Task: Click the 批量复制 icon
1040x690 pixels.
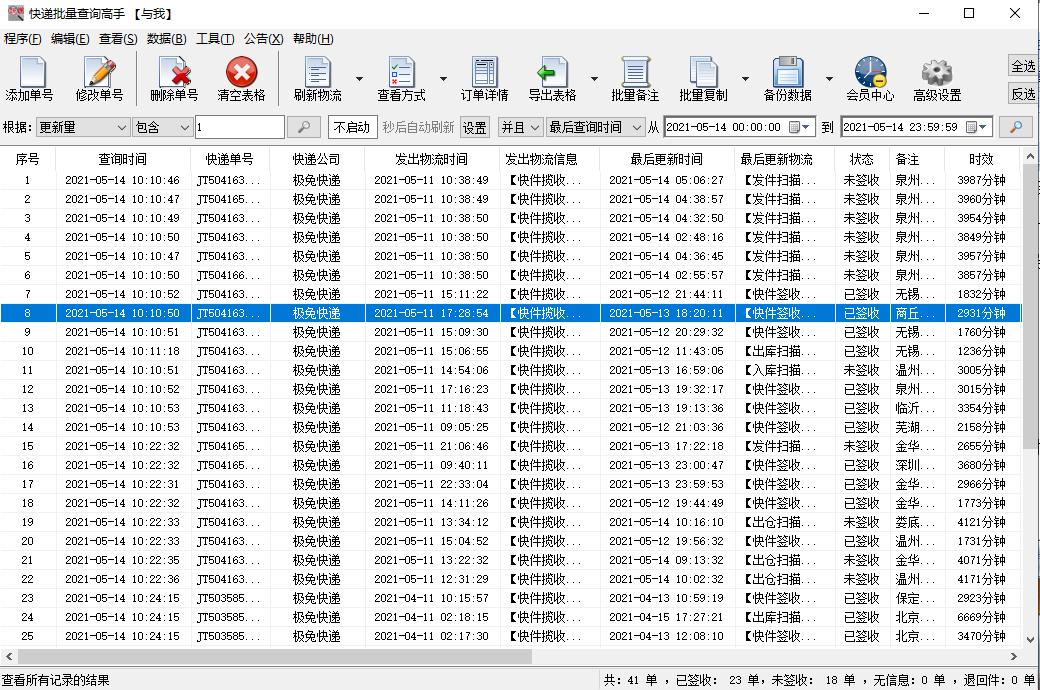Action: click(703, 72)
